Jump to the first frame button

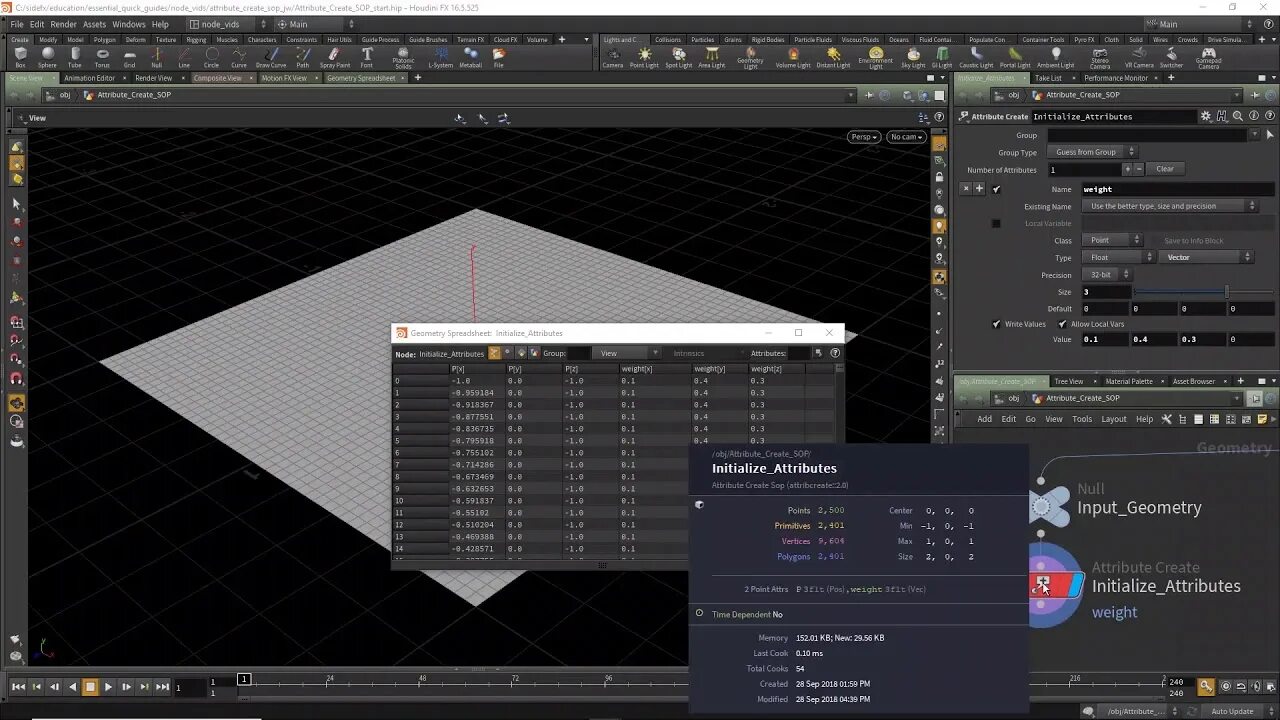[x=18, y=687]
